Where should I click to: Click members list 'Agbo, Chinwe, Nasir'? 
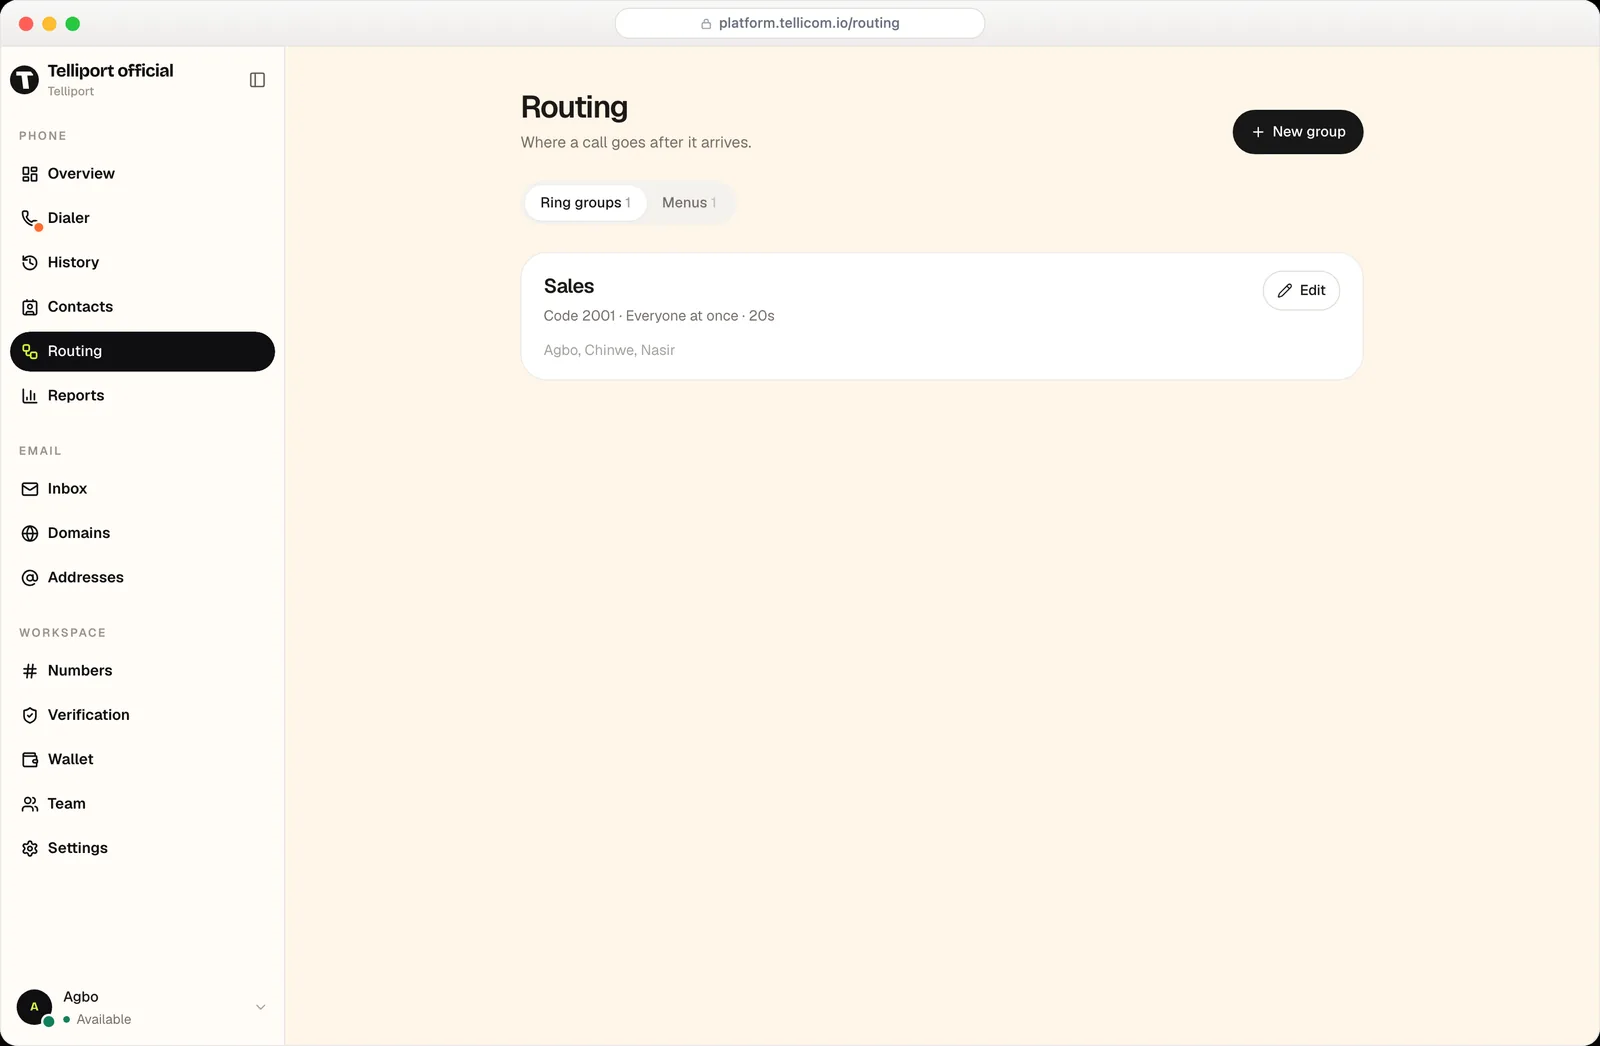point(609,350)
